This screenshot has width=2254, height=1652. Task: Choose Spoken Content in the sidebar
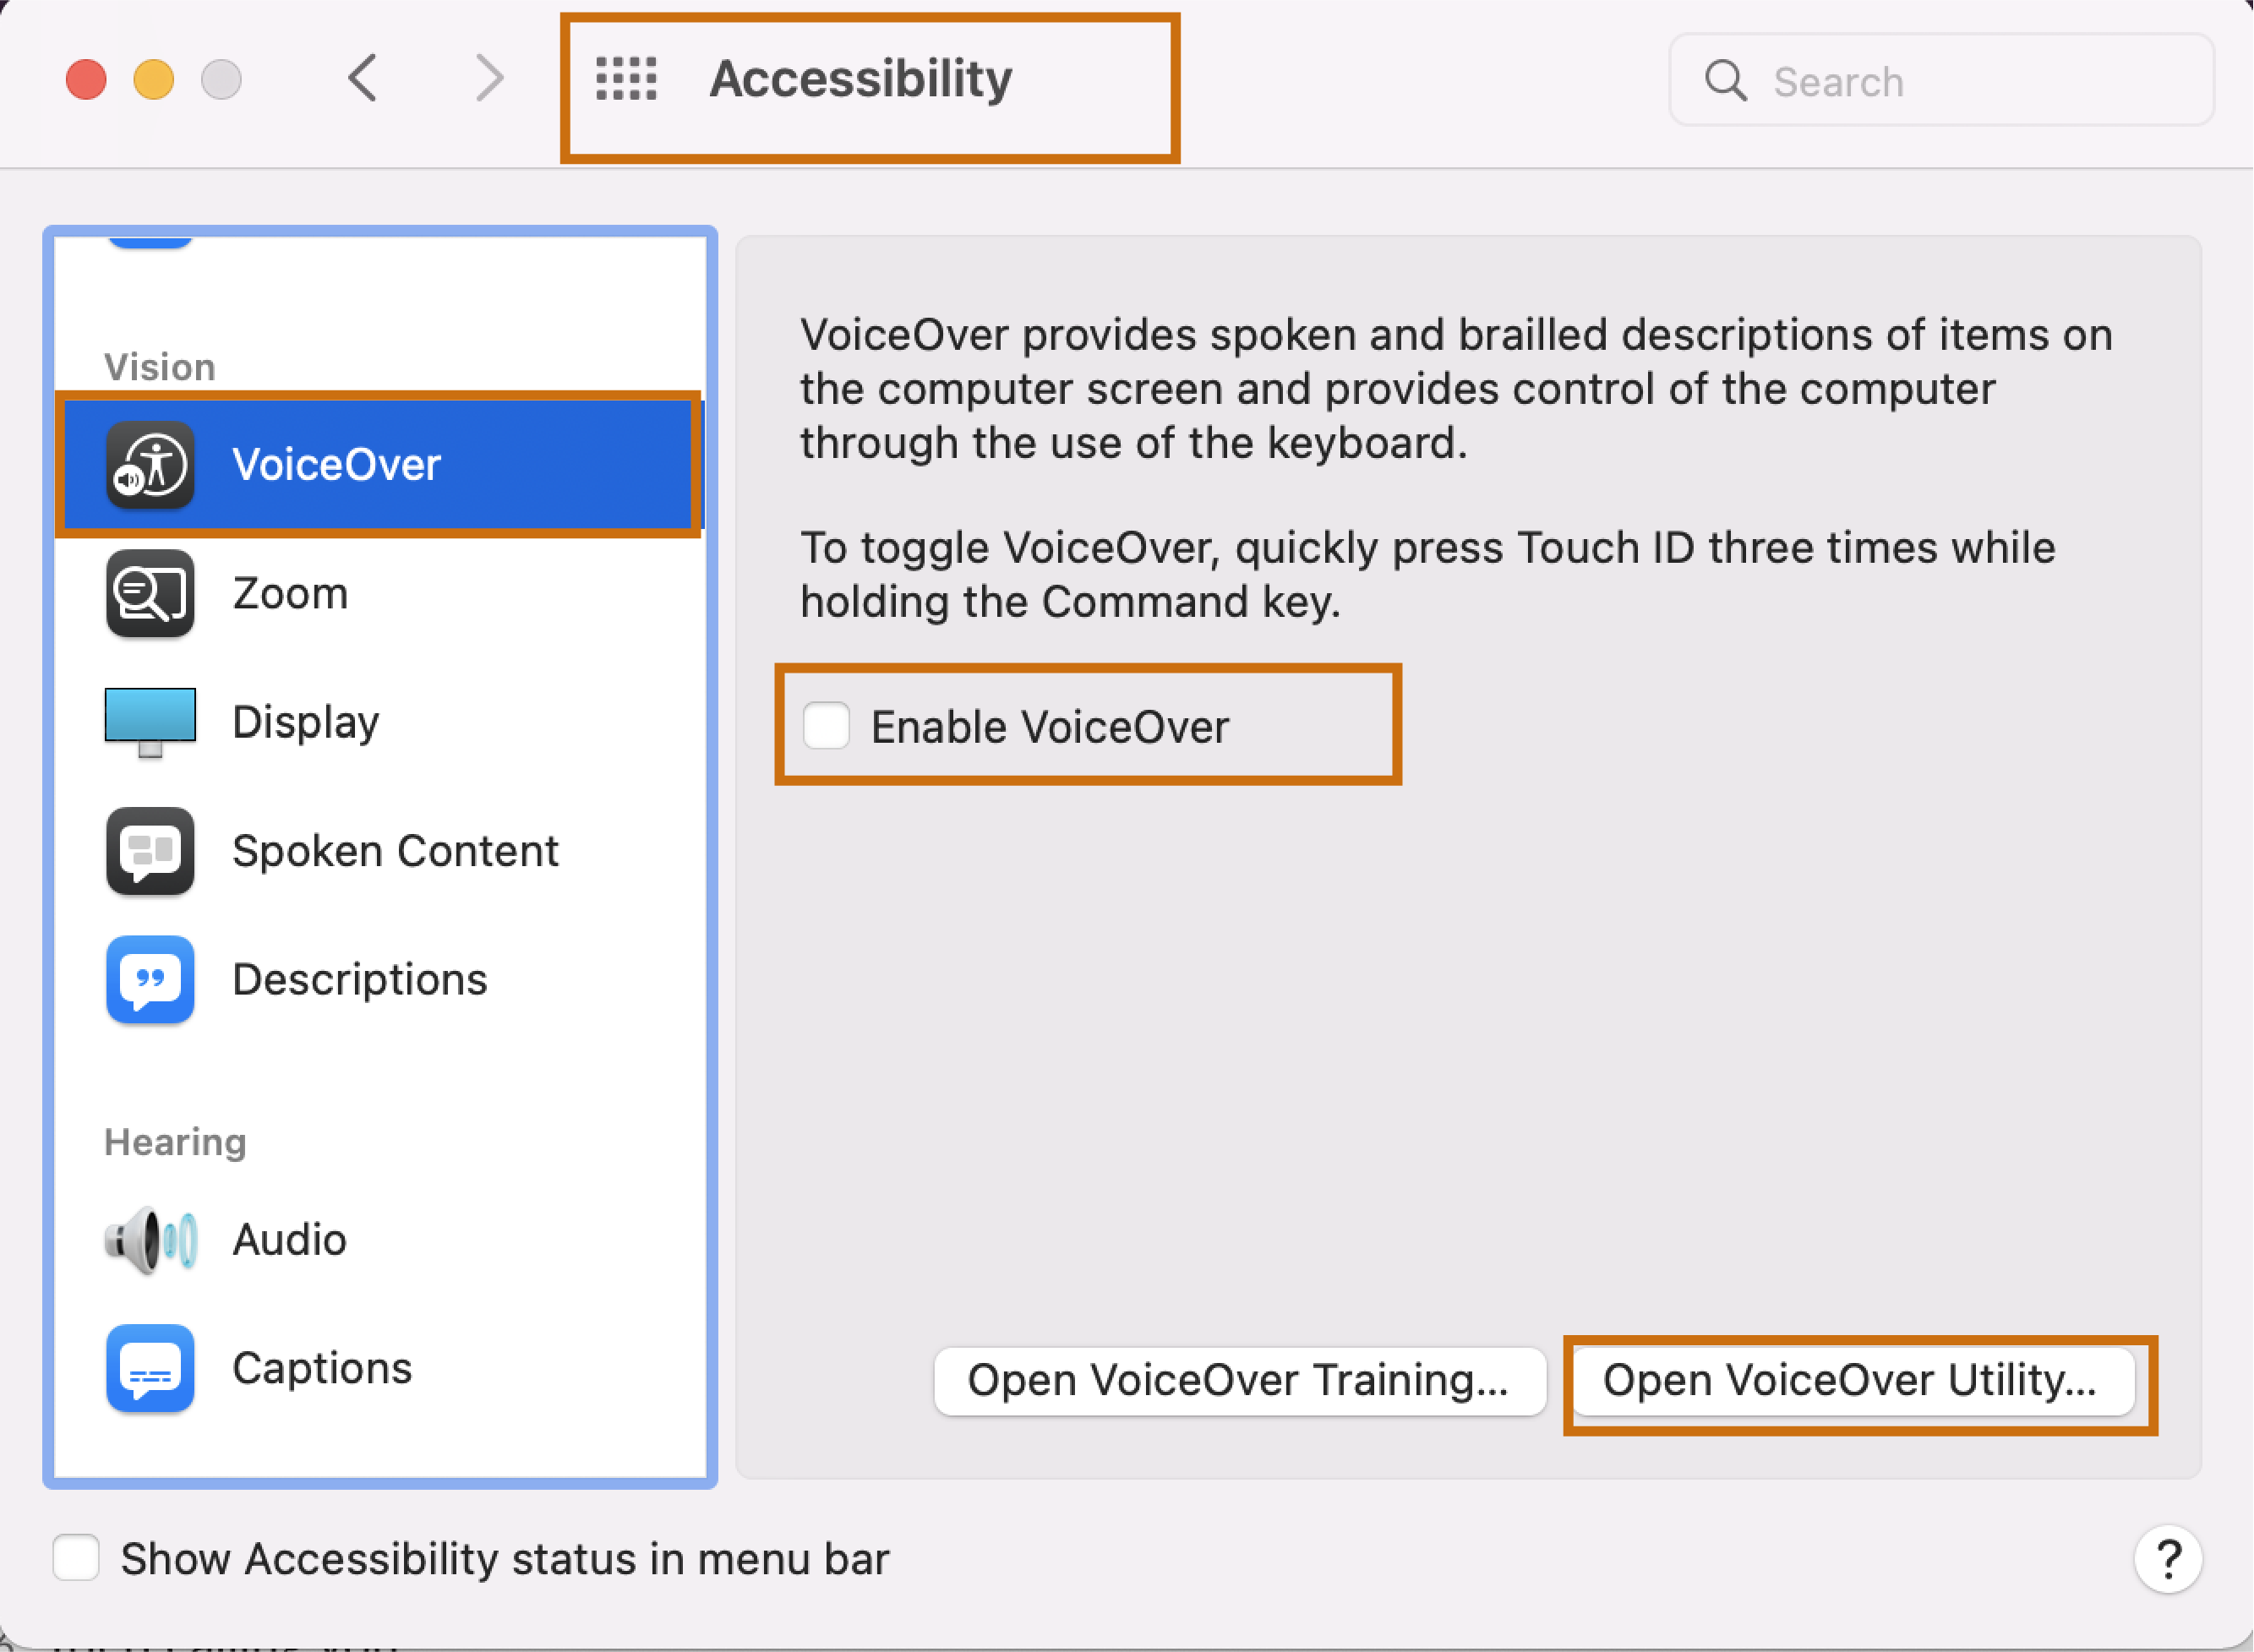tap(395, 851)
